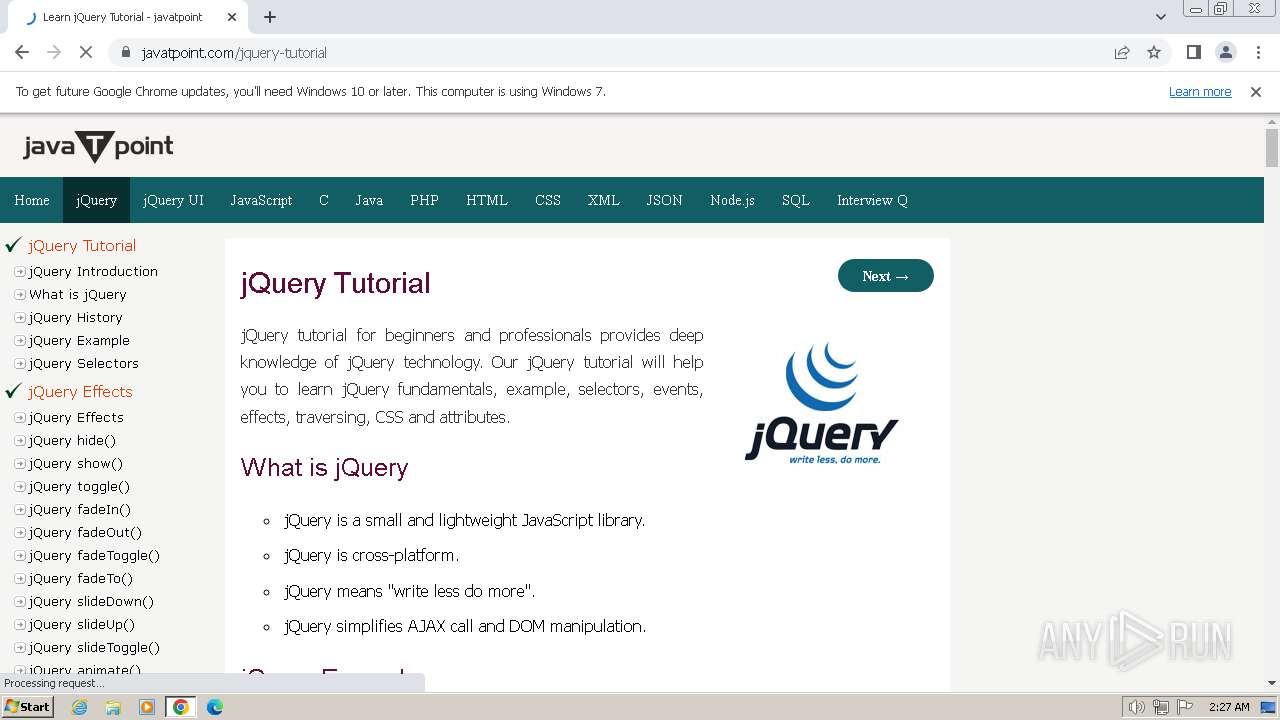Open jQuery hide() sidebar link
Viewport: 1280px width, 720px height.
[x=72, y=440]
